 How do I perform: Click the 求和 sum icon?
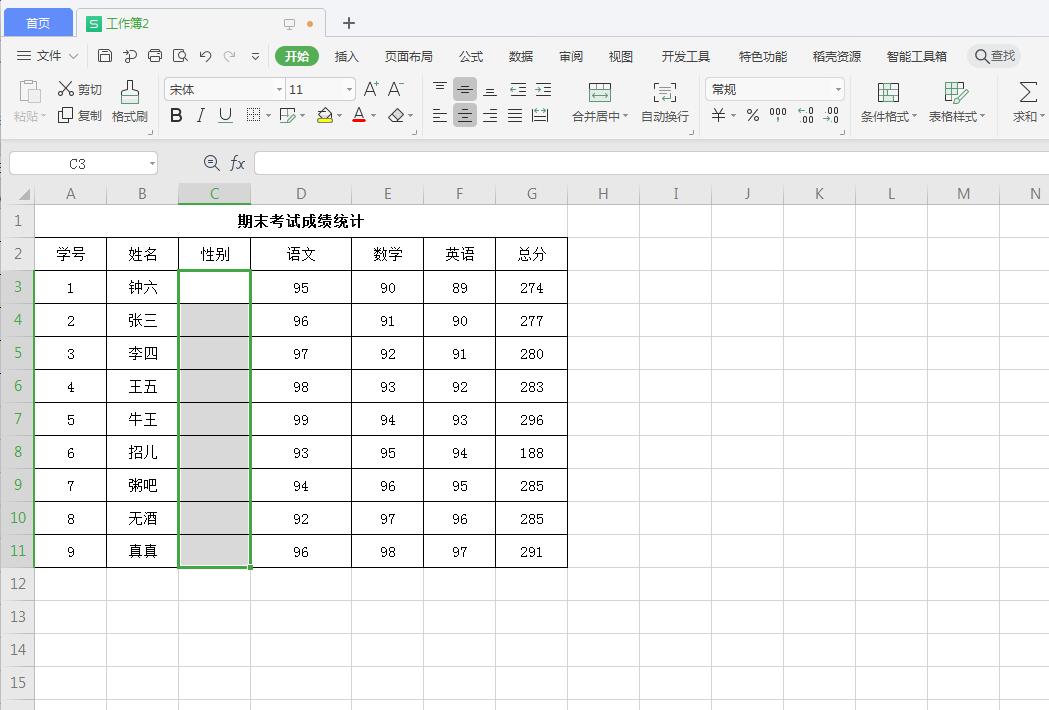pos(1026,100)
